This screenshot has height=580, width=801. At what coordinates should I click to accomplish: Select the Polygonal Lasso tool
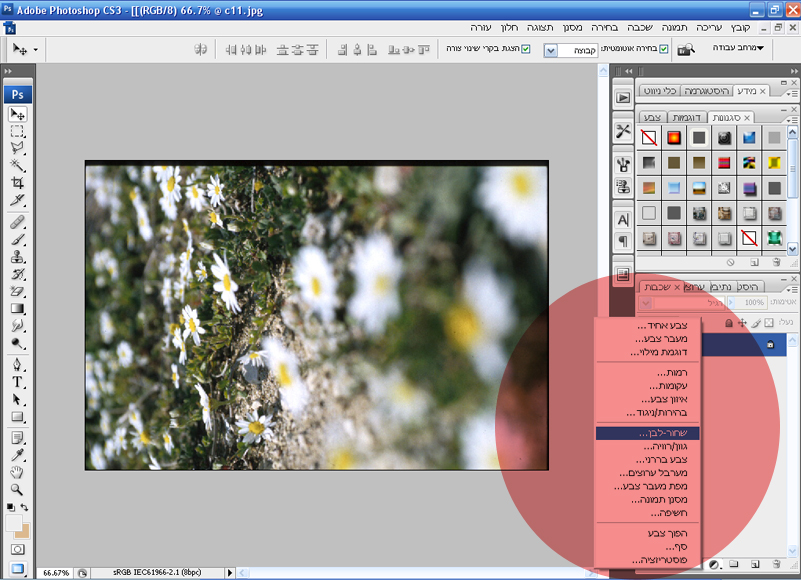pos(17,148)
